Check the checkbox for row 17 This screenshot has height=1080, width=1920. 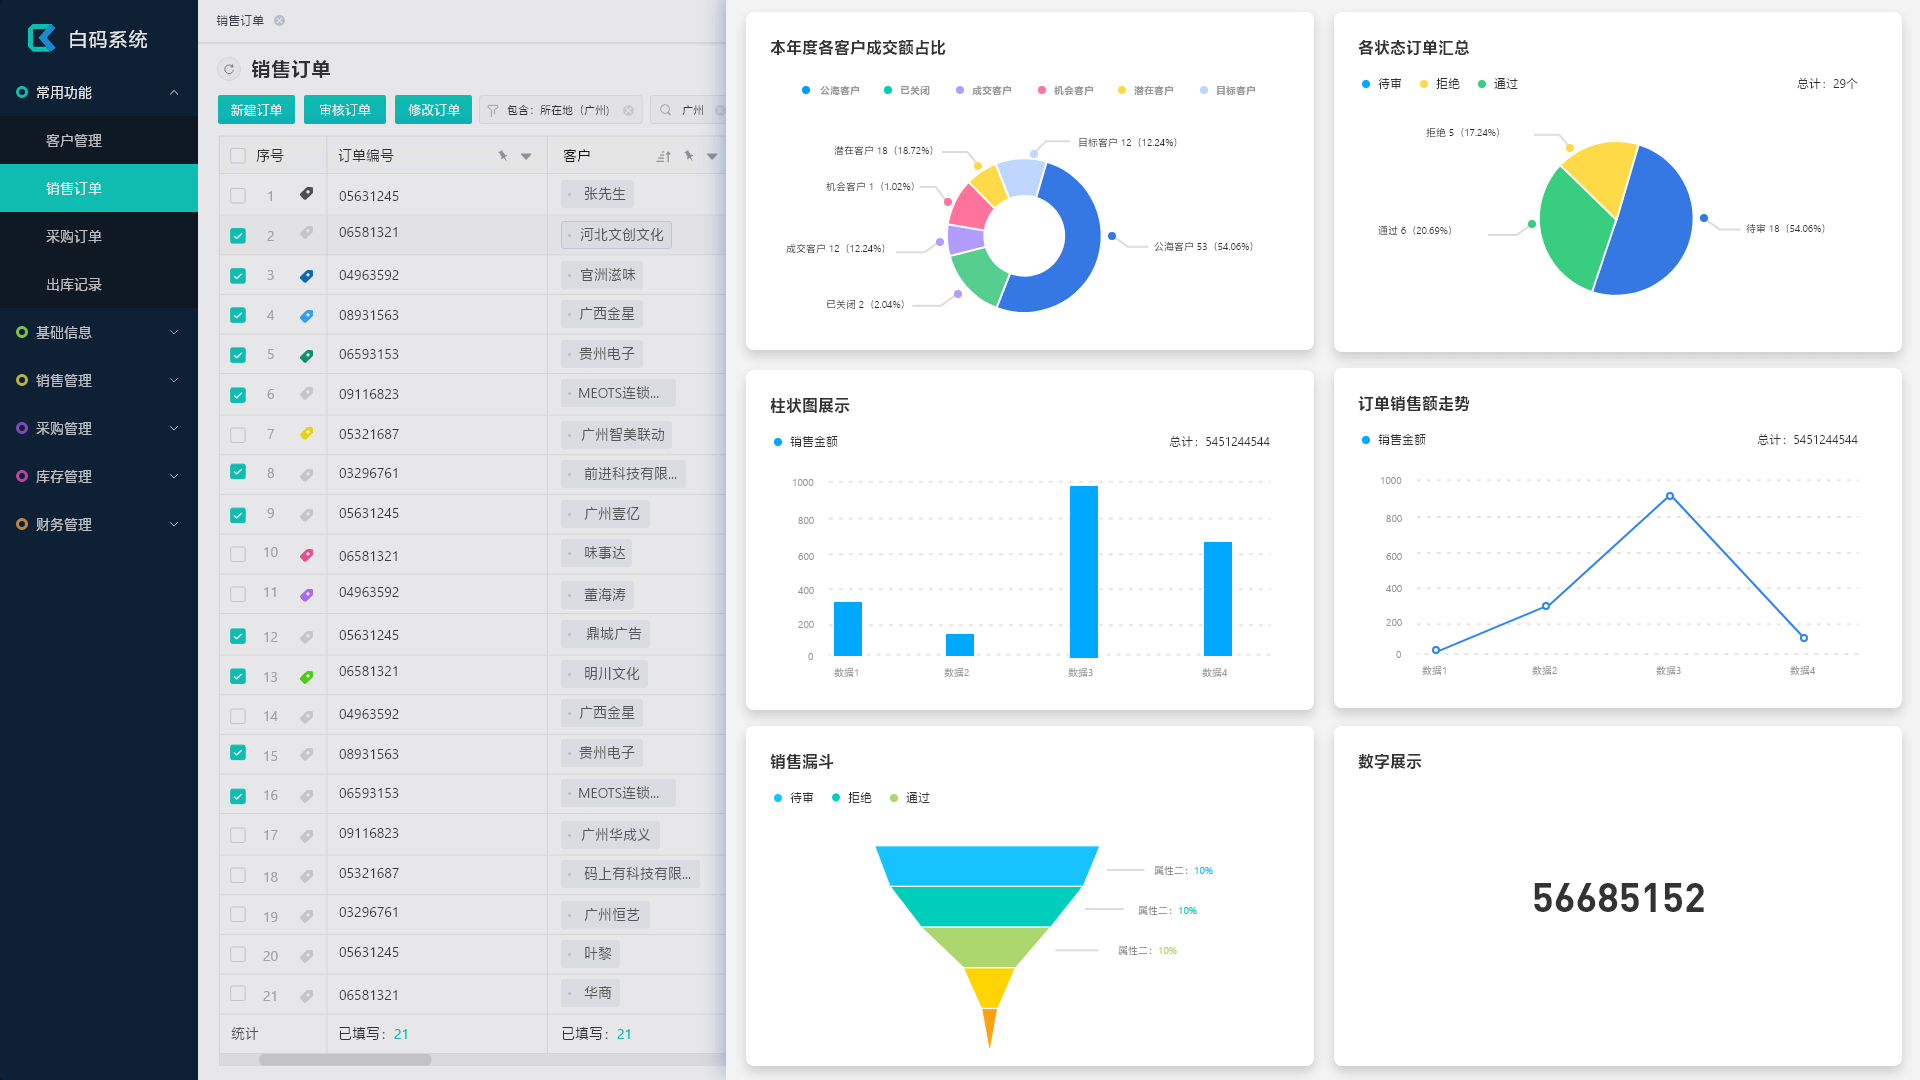tap(238, 835)
